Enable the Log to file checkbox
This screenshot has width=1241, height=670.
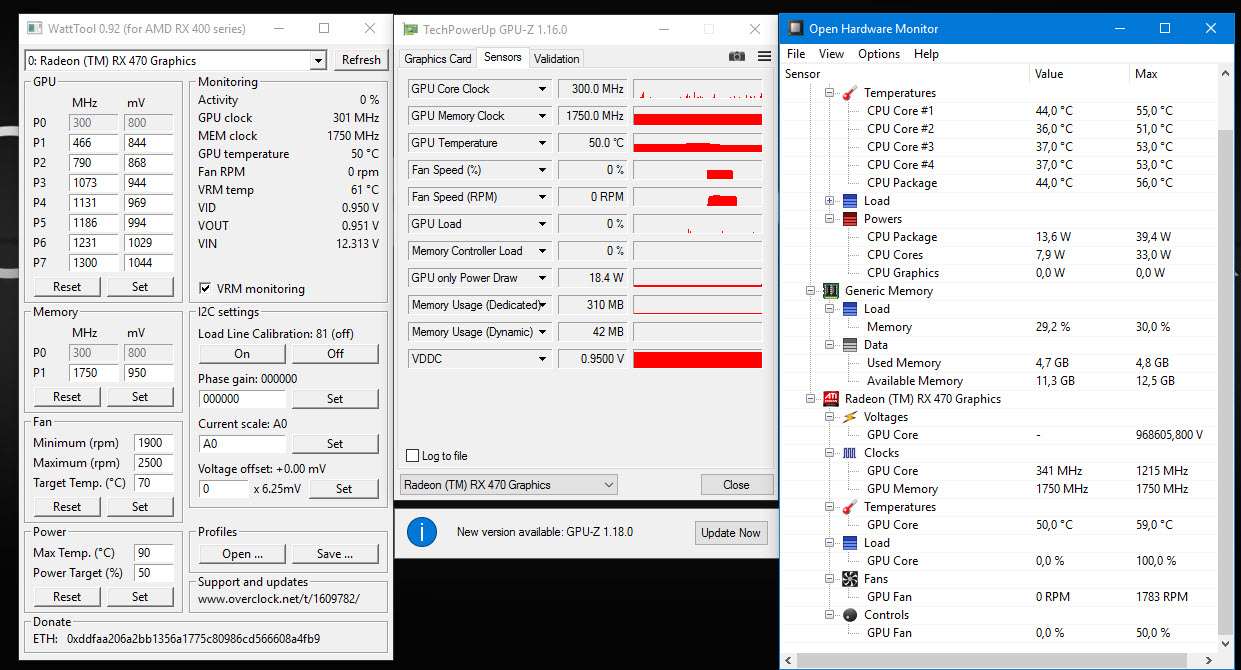tap(412, 456)
